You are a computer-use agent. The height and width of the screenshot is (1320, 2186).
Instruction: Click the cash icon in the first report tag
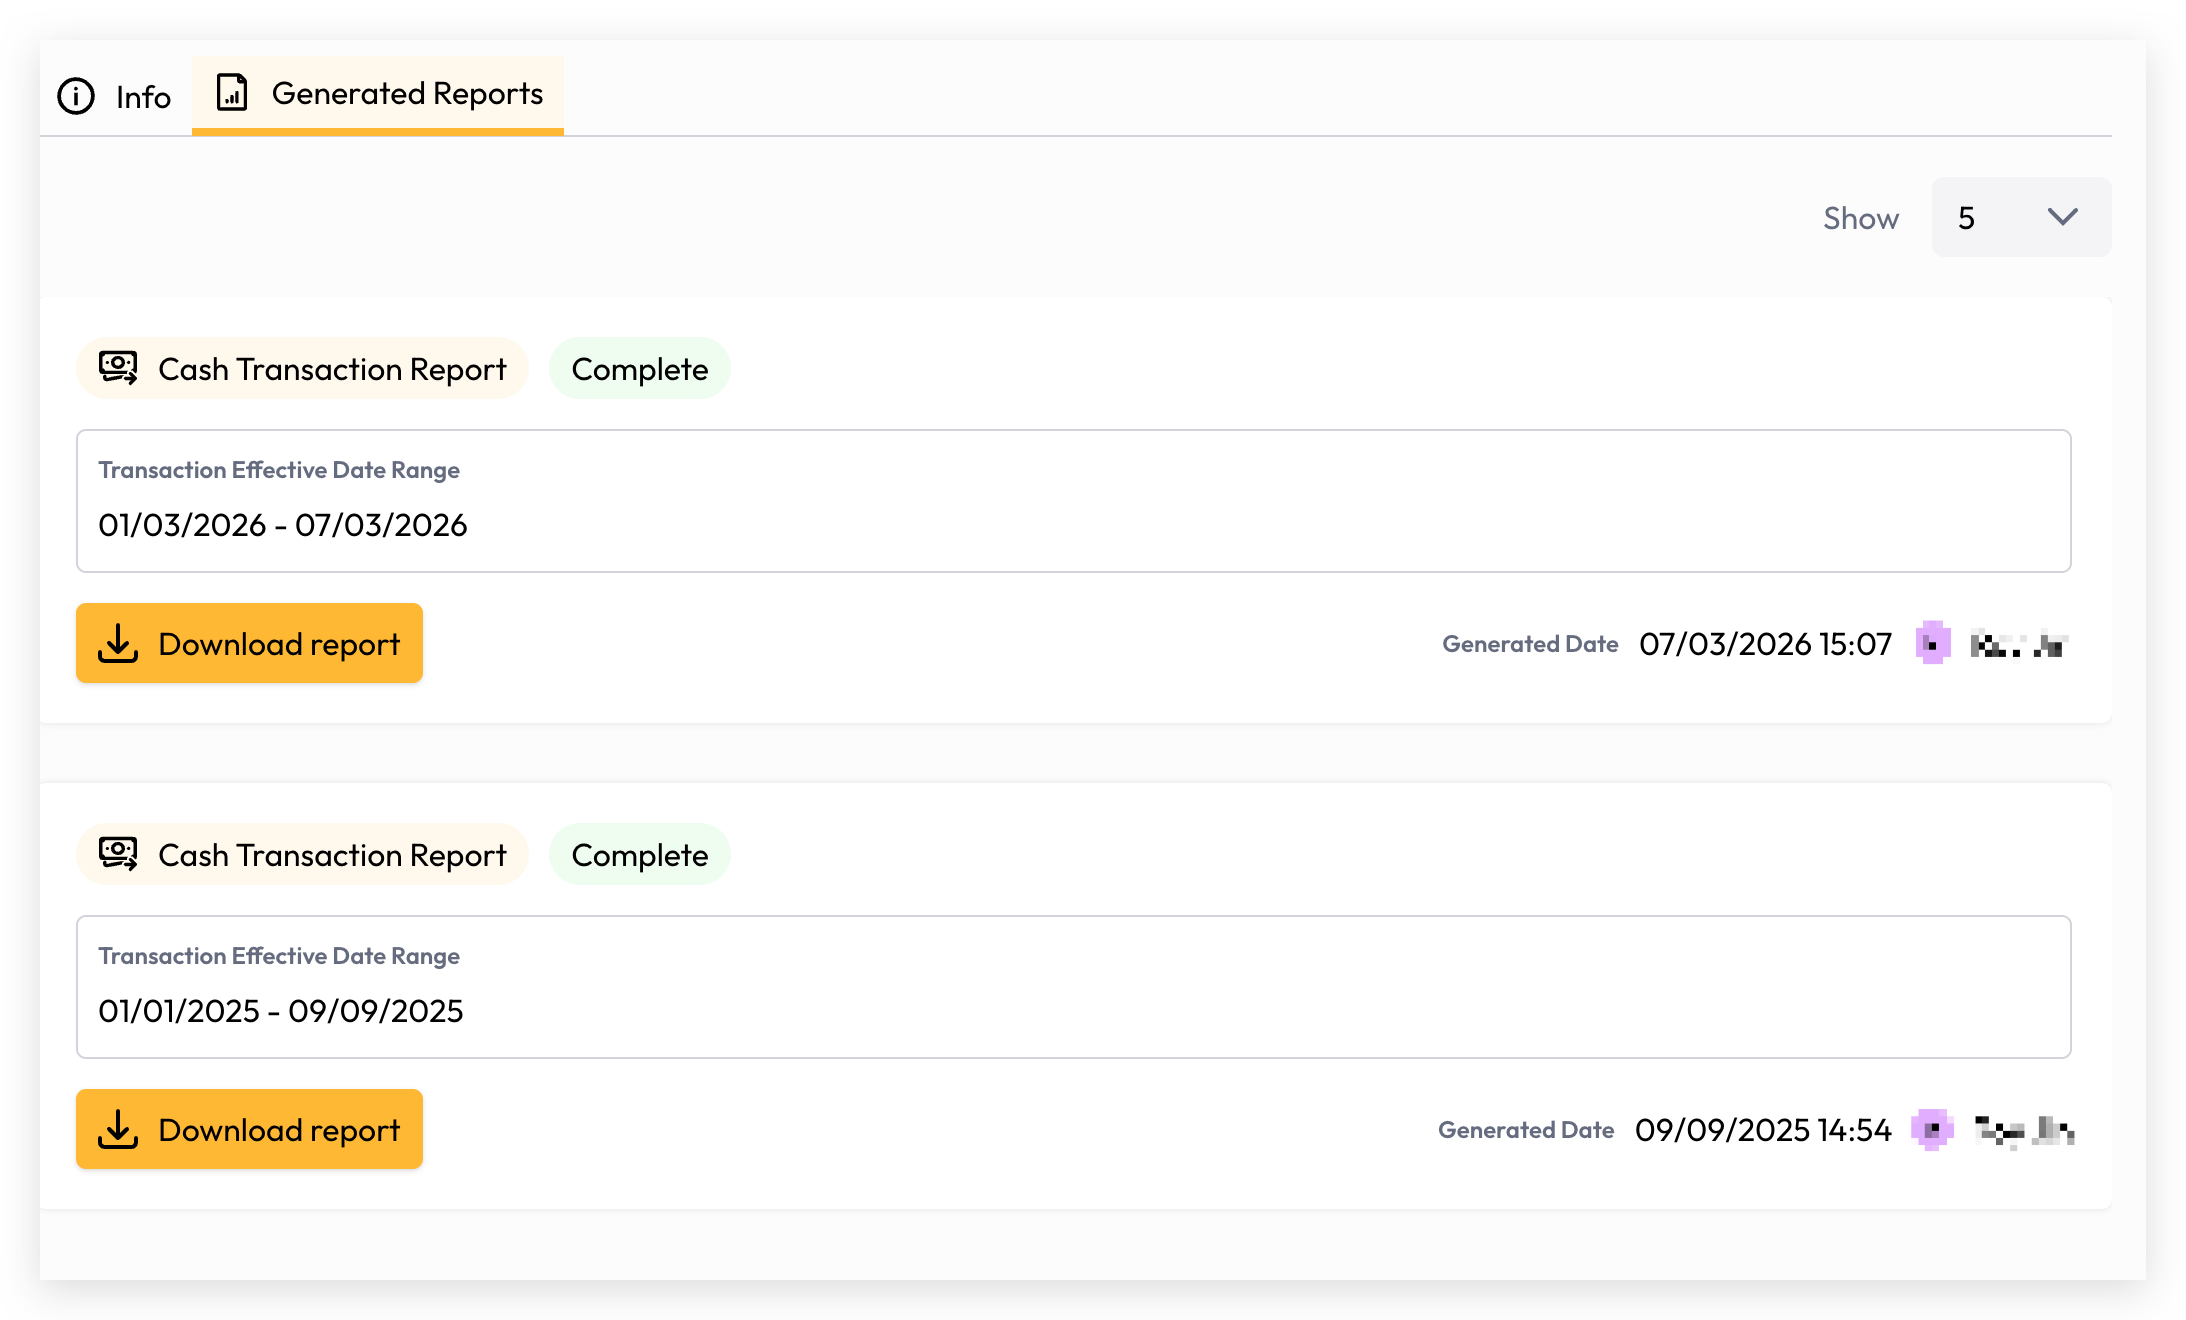coord(118,368)
